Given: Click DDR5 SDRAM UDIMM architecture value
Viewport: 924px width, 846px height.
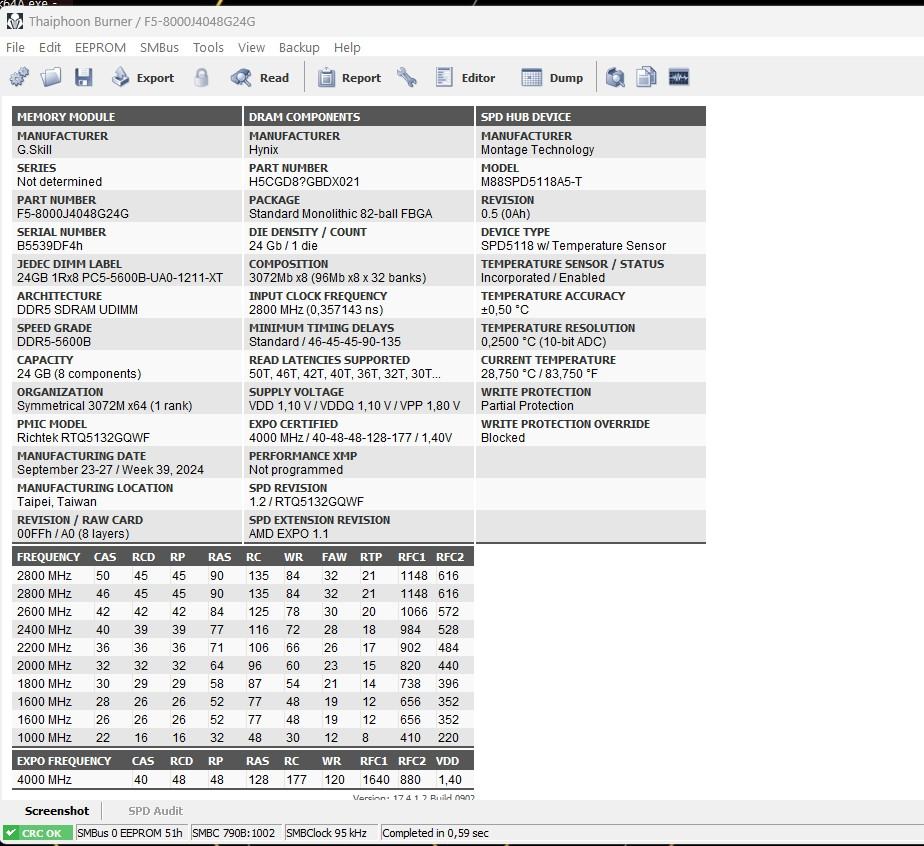Looking at the screenshot, I should point(77,310).
